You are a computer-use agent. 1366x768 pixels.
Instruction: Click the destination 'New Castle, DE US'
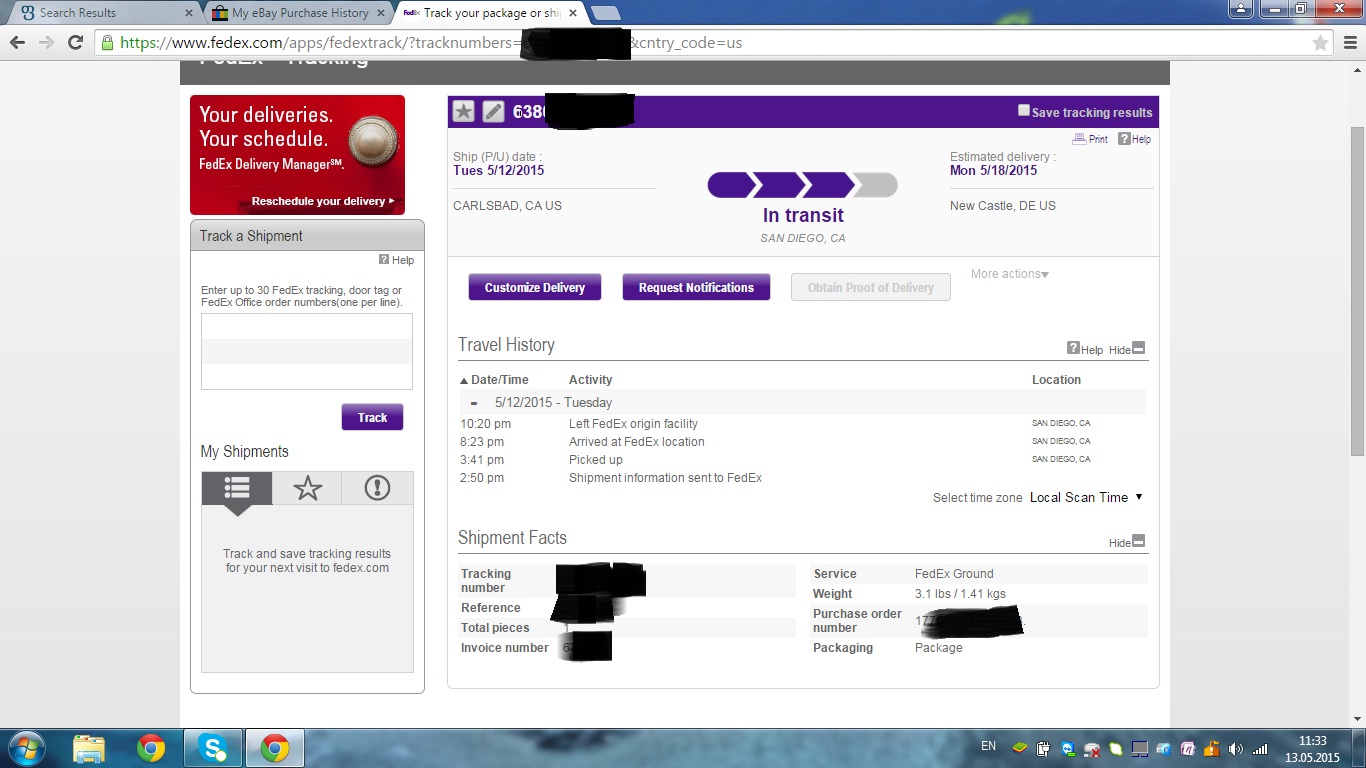click(1002, 206)
